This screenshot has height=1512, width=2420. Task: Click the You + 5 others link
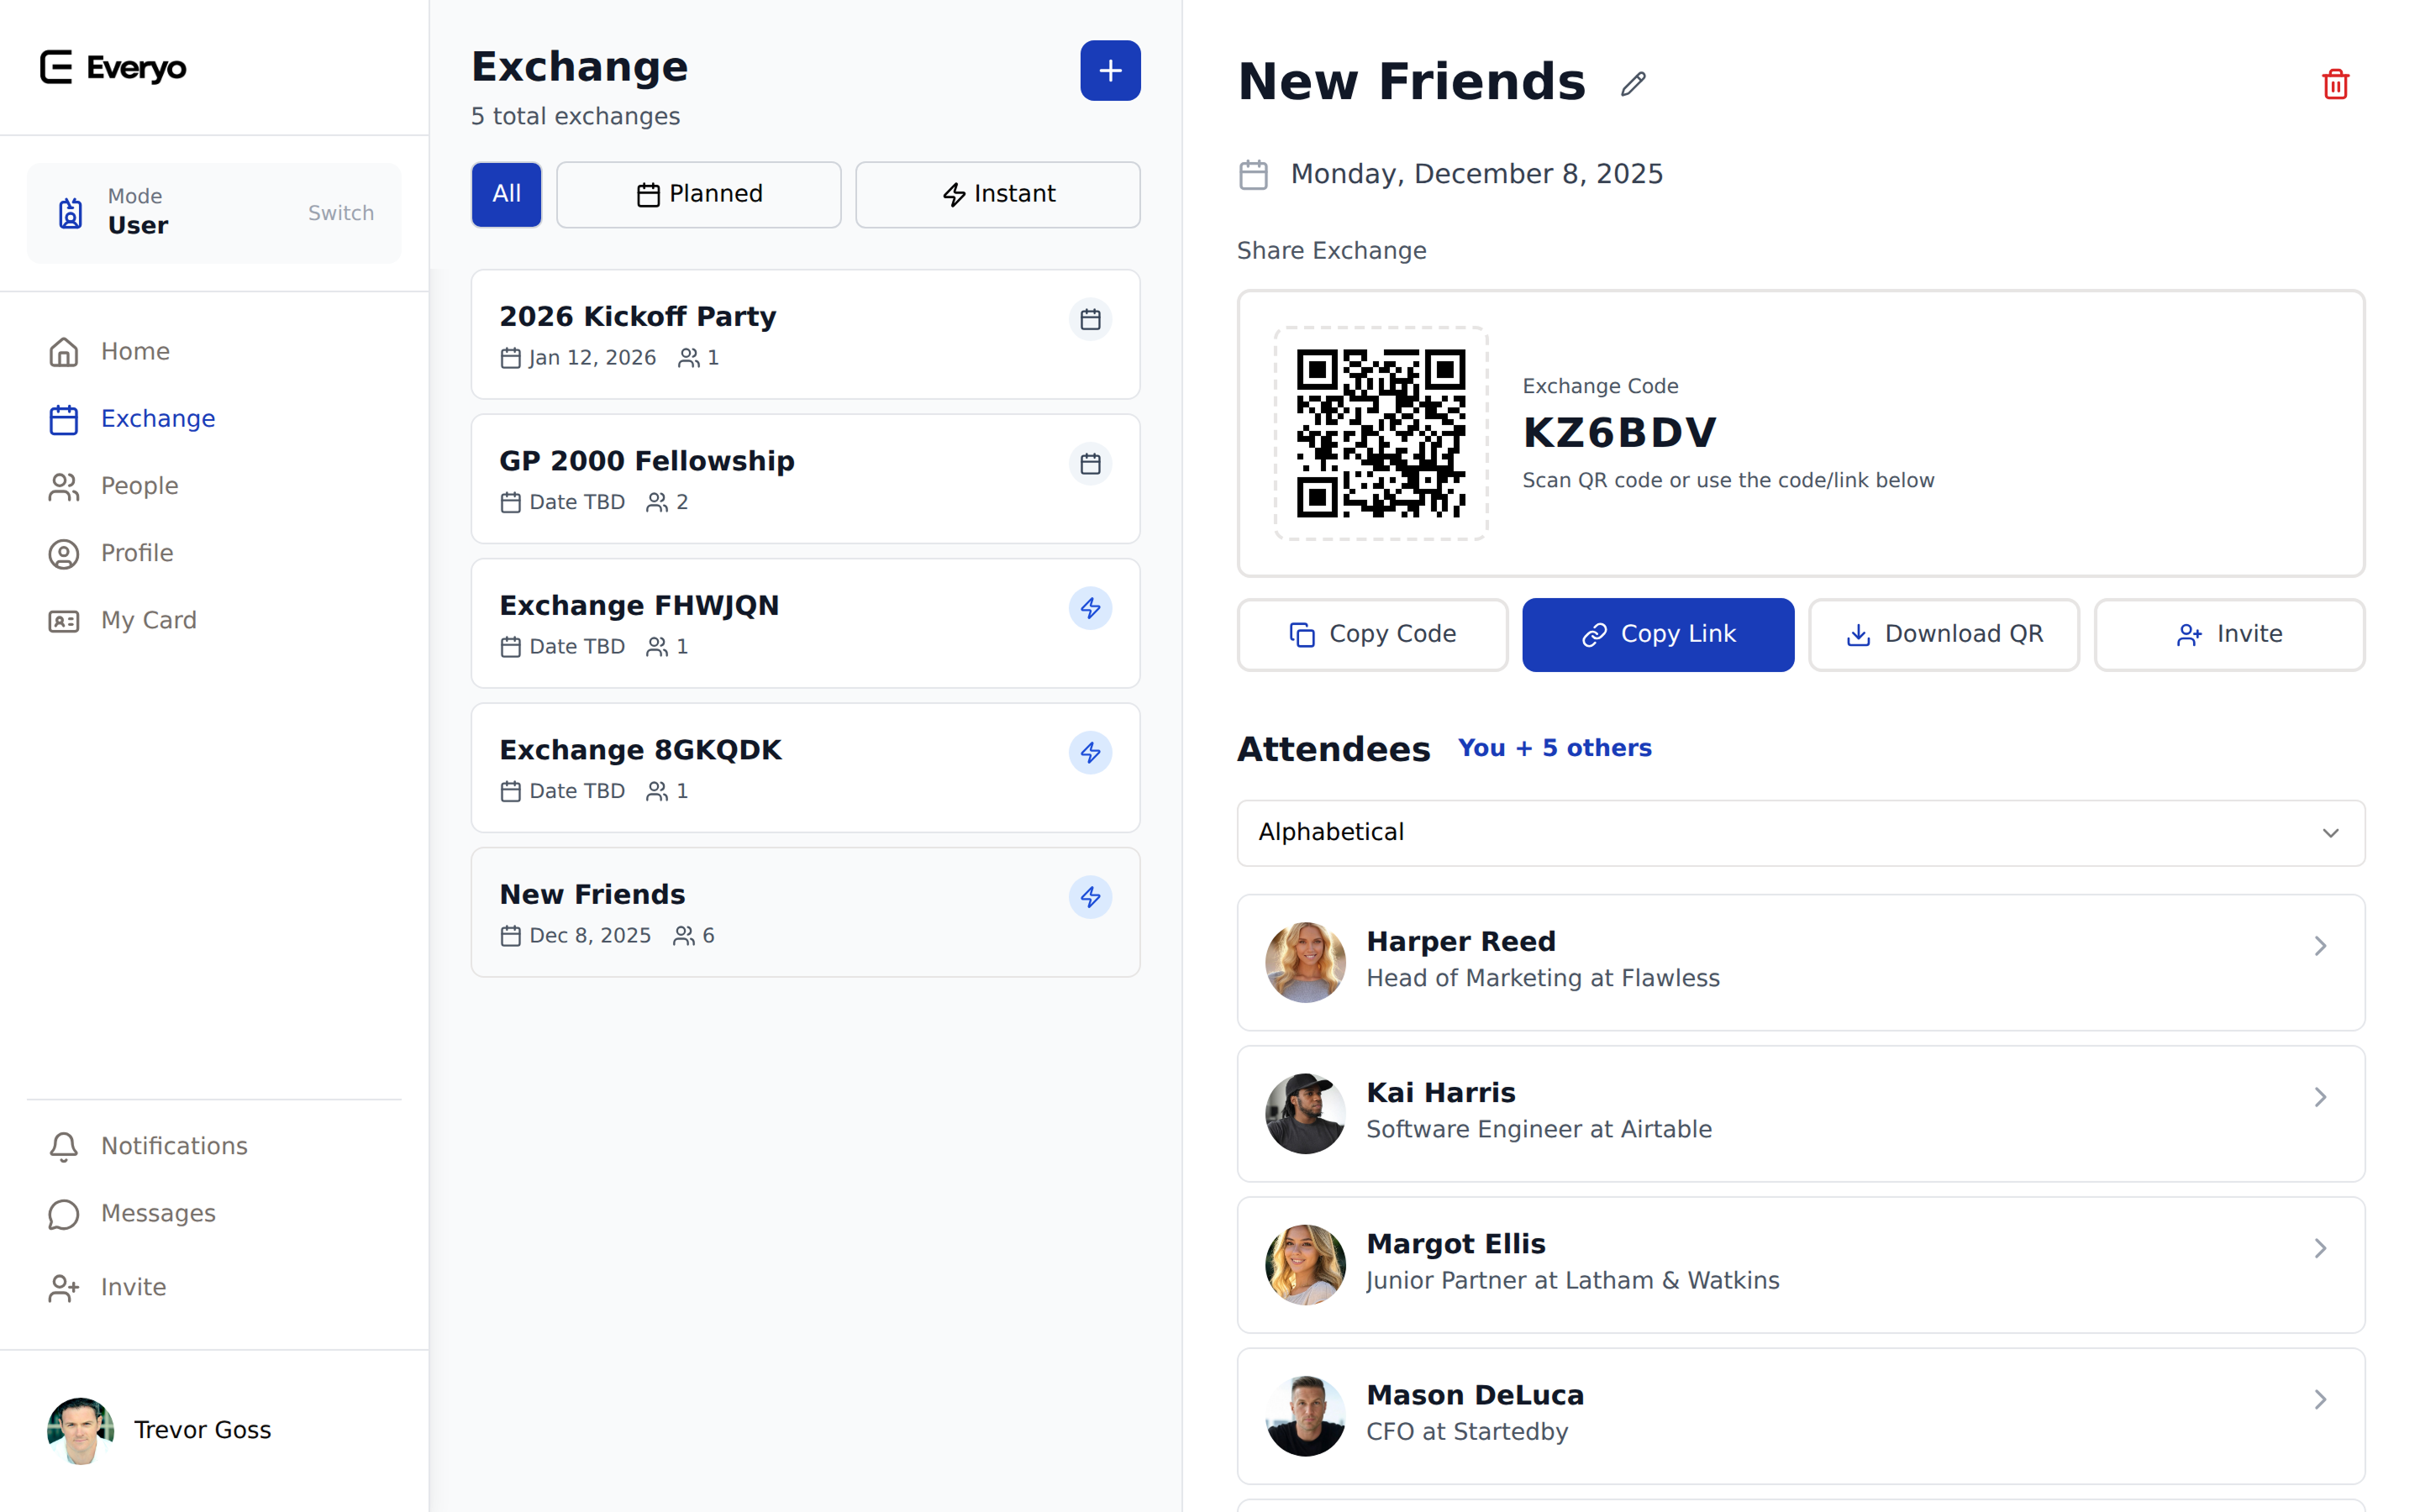point(1554,747)
